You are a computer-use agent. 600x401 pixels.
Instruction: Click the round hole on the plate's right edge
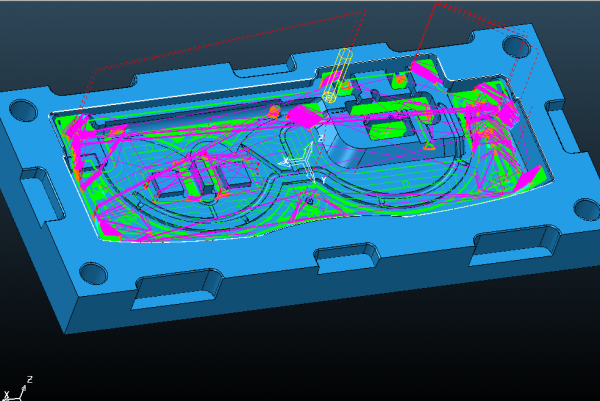(581, 208)
